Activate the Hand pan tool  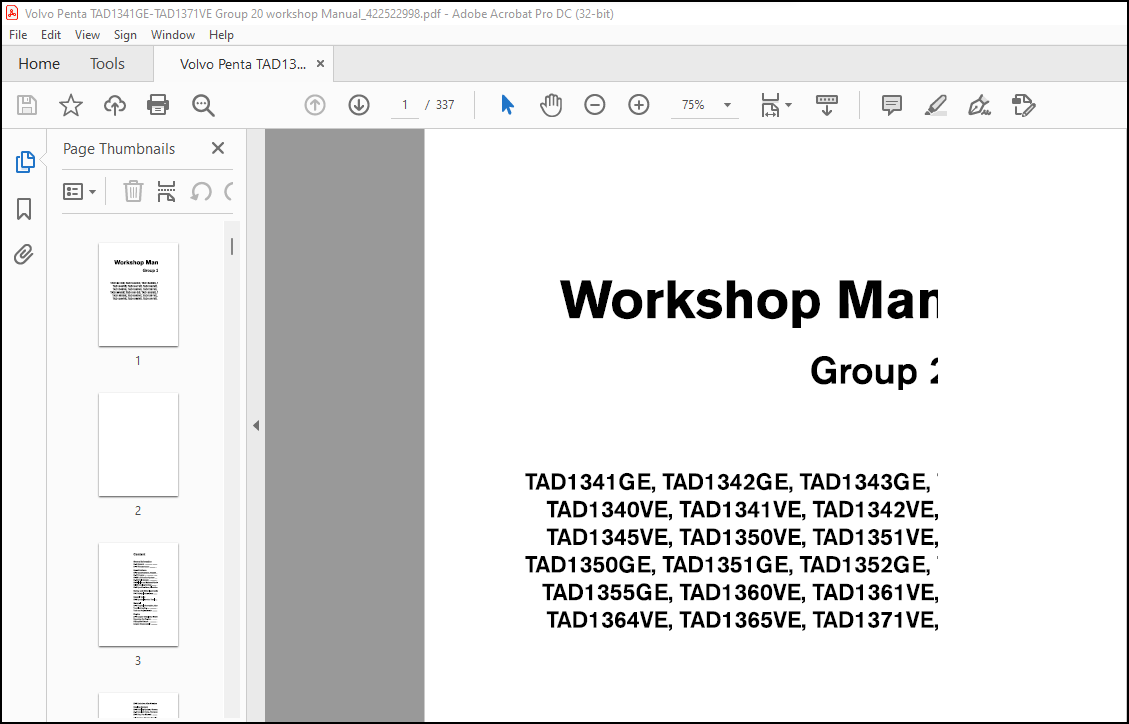pyautogui.click(x=551, y=105)
